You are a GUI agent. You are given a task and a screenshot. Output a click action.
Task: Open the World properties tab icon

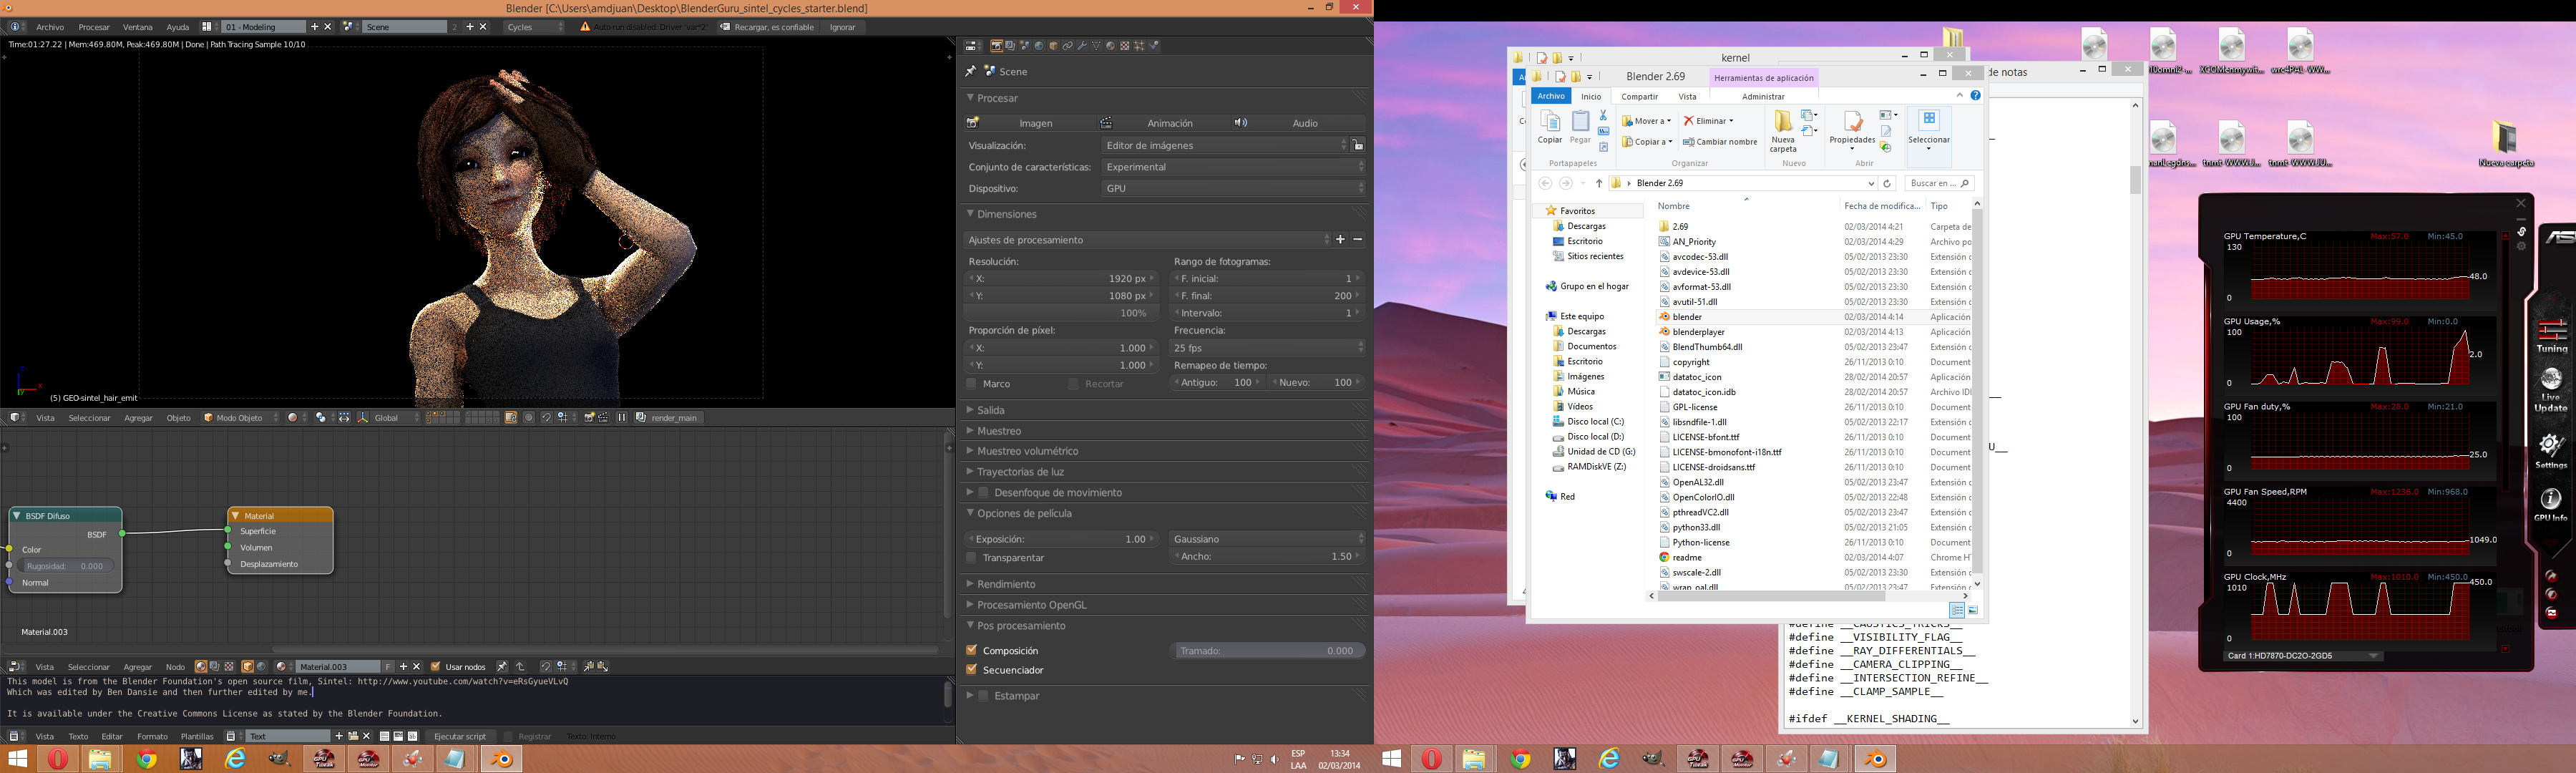(x=1039, y=46)
